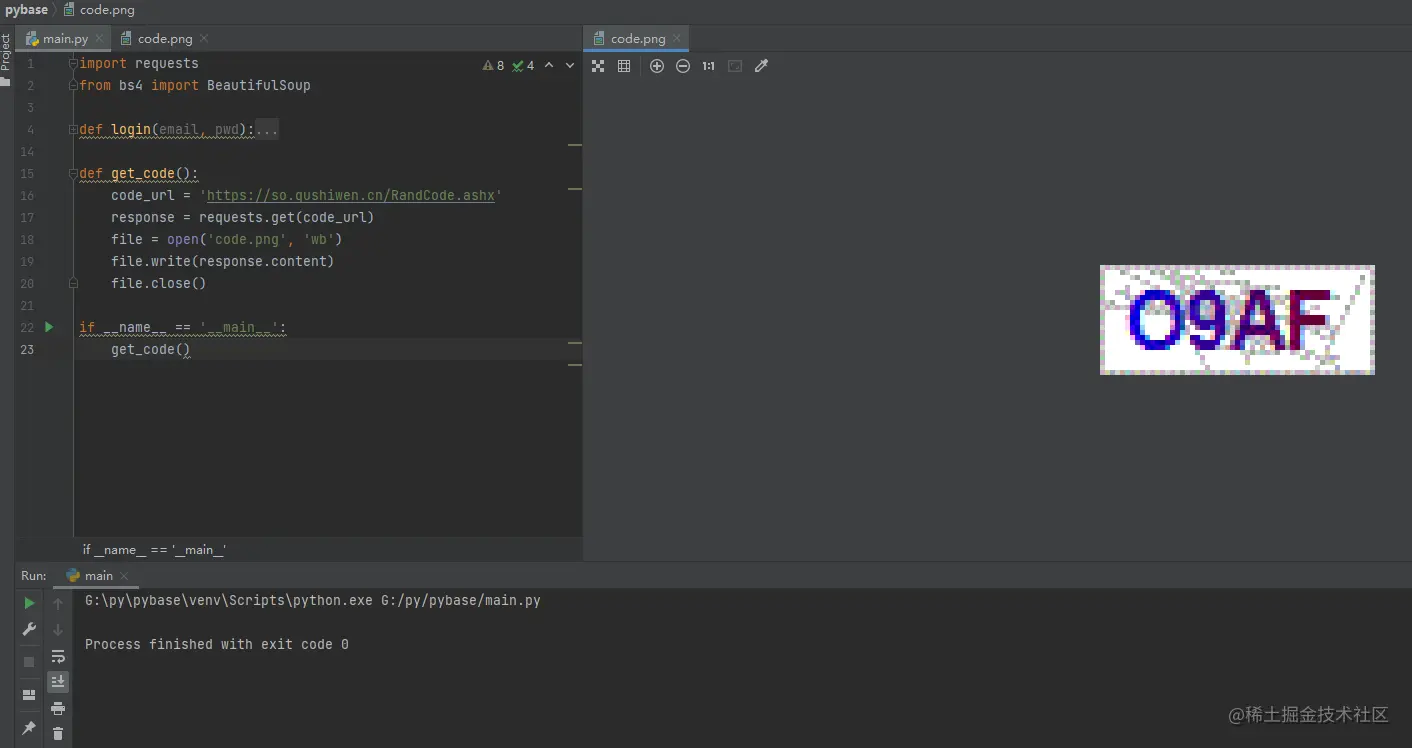Click pybase in the navigation breadcrumb
The width and height of the screenshot is (1412, 748).
coord(26,10)
